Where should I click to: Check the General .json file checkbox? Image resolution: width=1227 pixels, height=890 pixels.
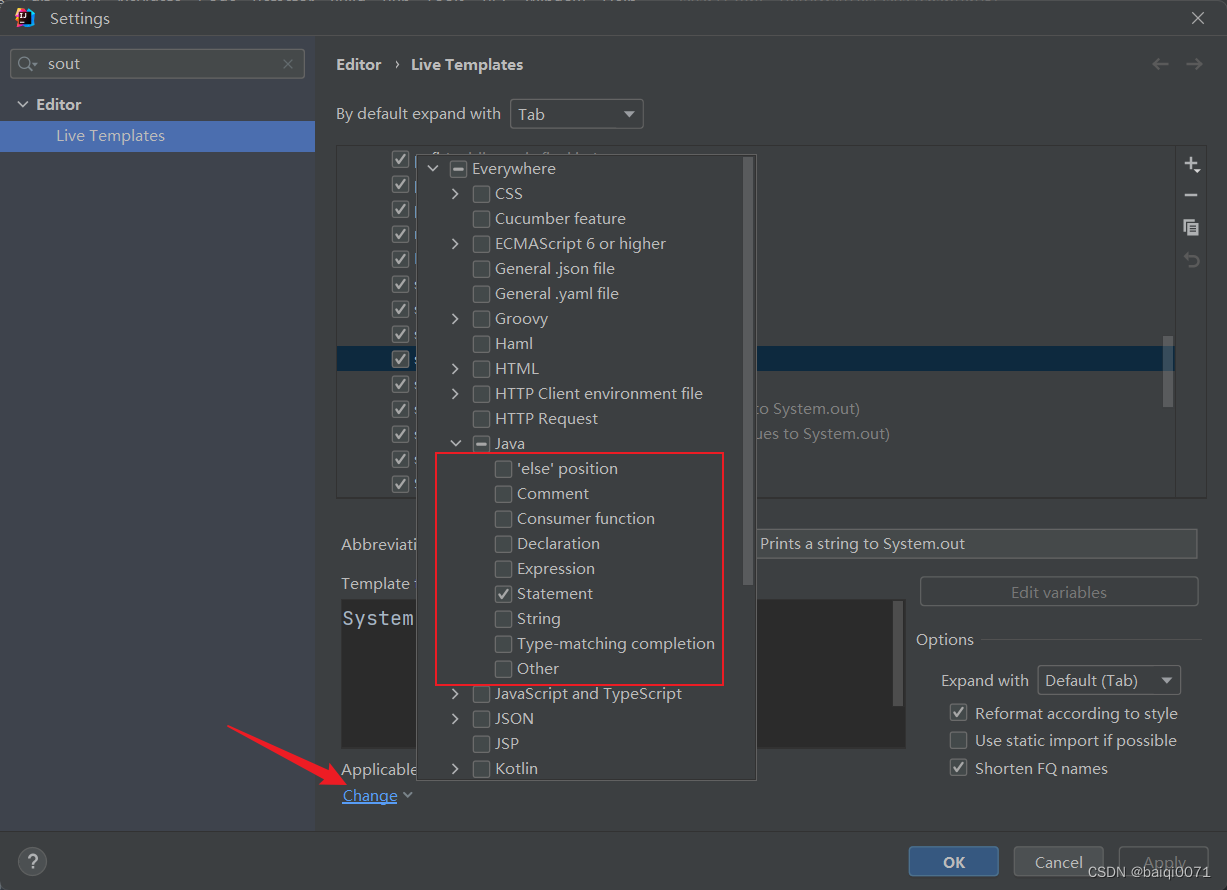tap(481, 269)
